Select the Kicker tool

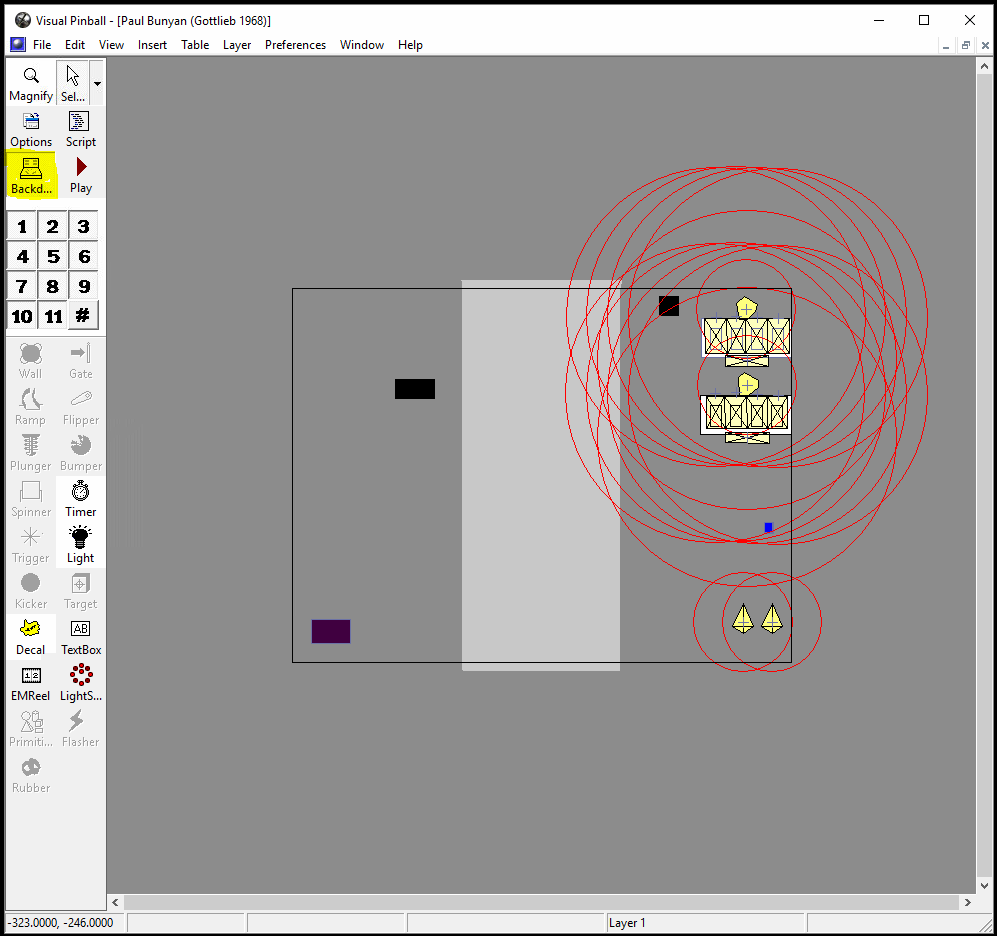coord(31,591)
